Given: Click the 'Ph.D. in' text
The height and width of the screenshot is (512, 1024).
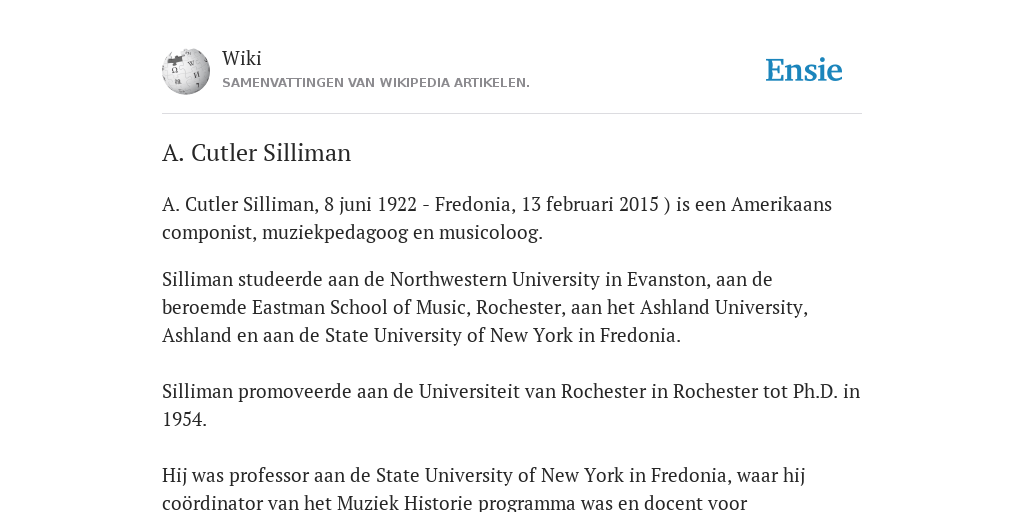Looking at the screenshot, I should click(x=826, y=392).
